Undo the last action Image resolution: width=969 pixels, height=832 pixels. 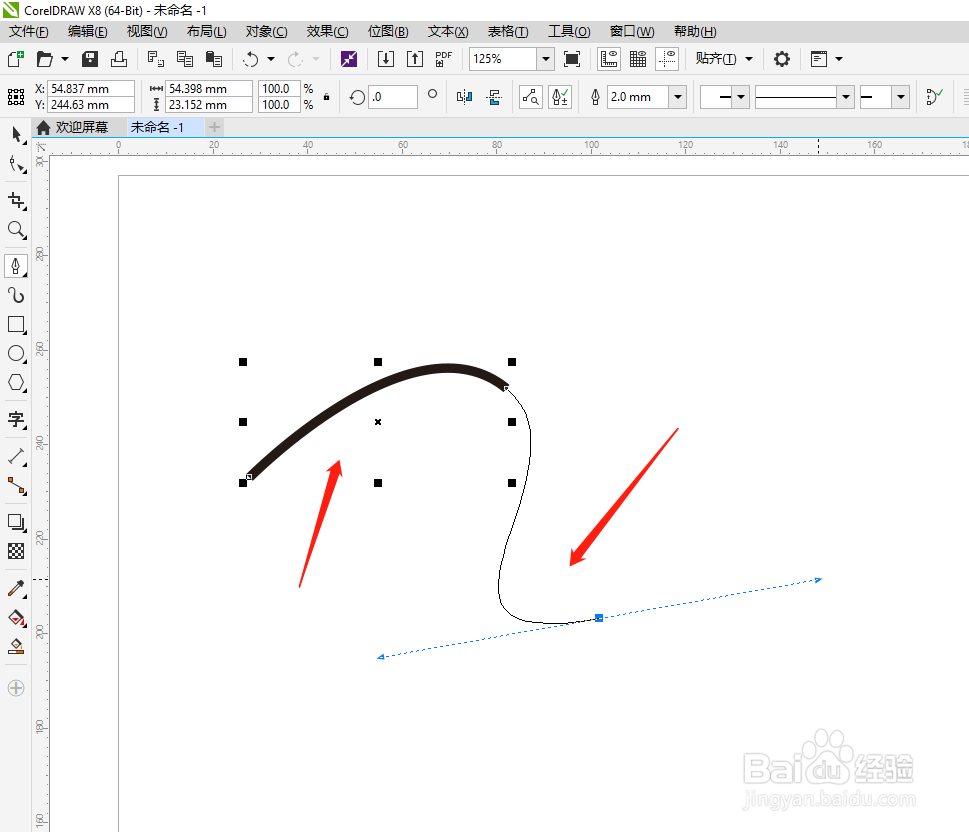click(x=250, y=59)
